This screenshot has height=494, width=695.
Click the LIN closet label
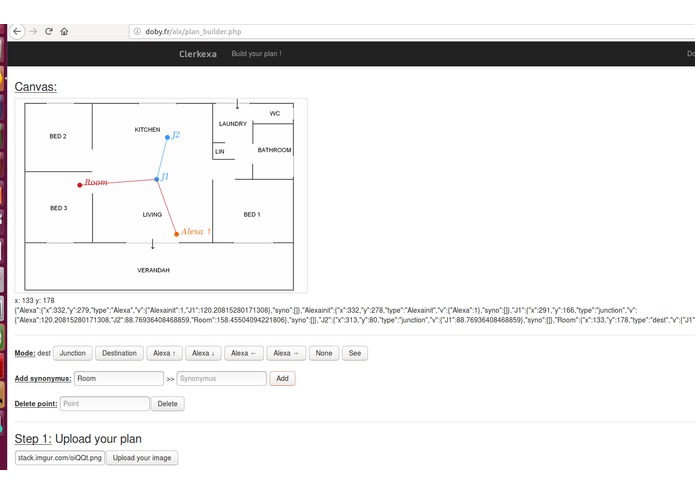tap(220, 152)
